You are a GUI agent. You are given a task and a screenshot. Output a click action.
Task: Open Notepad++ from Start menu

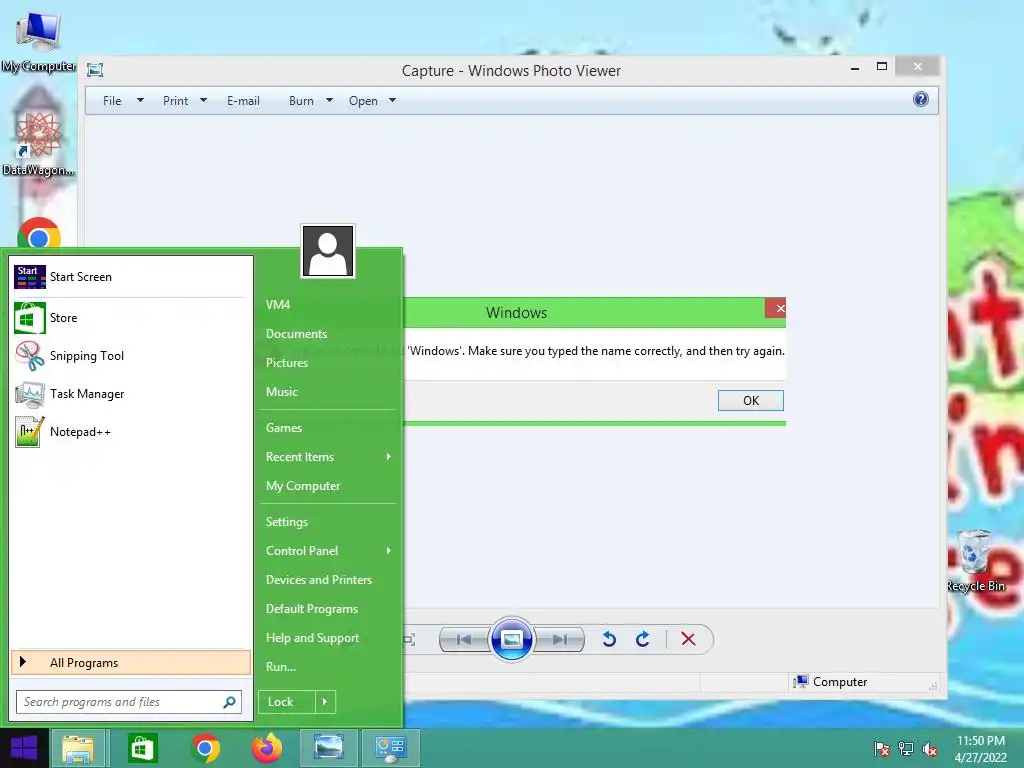coord(129,432)
